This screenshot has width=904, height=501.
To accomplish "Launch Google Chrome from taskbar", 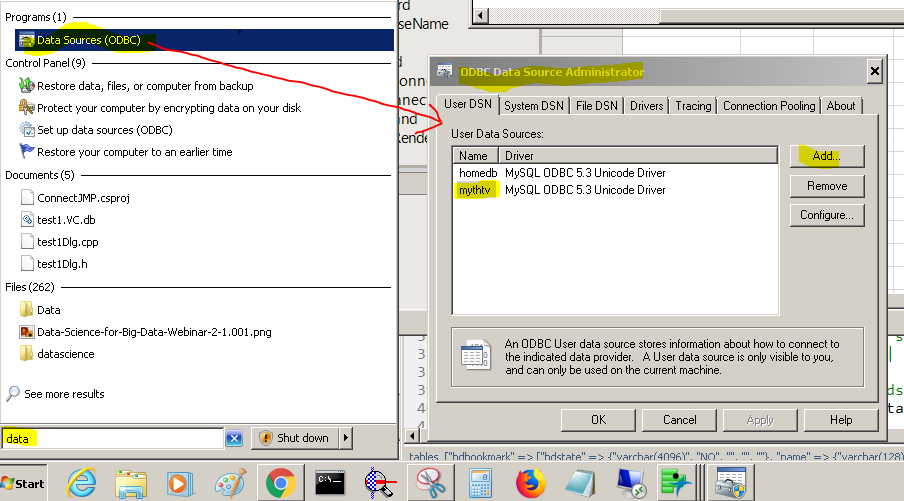I will click(x=281, y=483).
